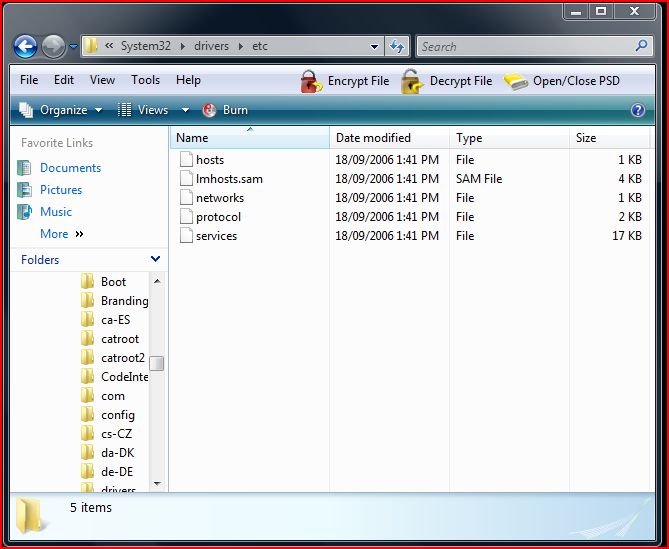Select the config folder in tree
This screenshot has height=549, width=669.
click(118, 415)
